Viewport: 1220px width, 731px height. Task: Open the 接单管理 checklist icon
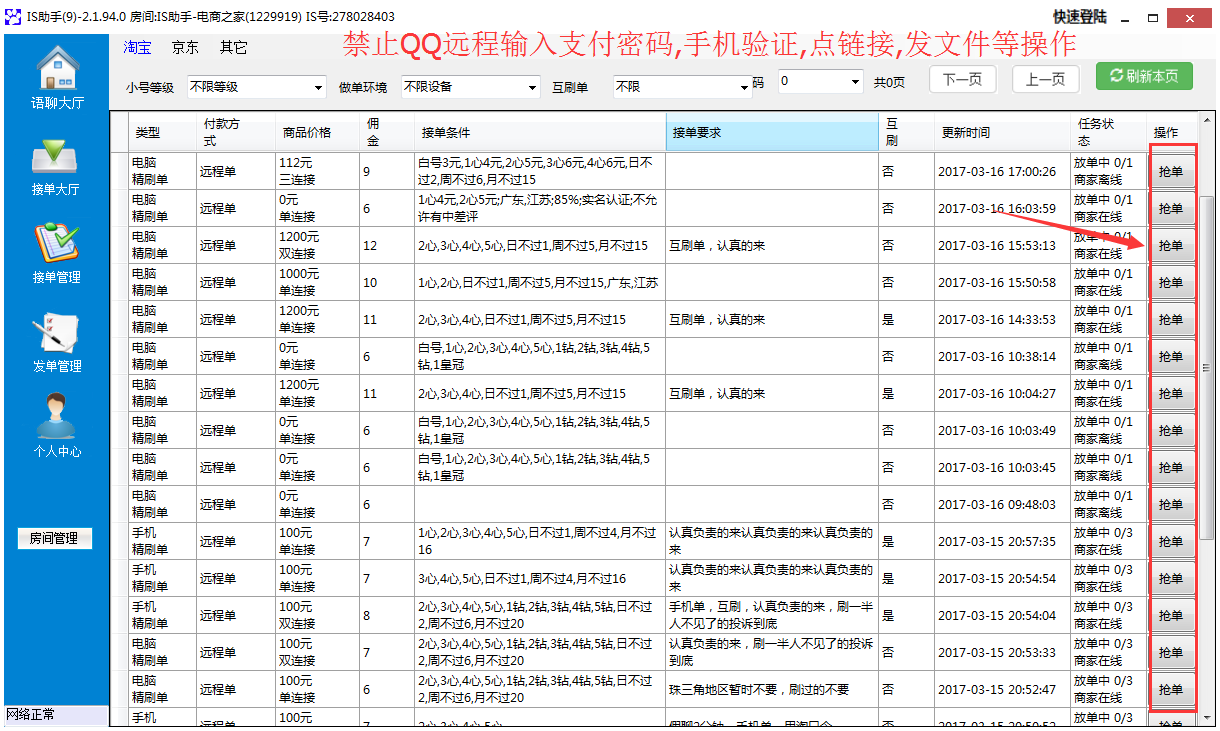pyautogui.click(x=56, y=245)
